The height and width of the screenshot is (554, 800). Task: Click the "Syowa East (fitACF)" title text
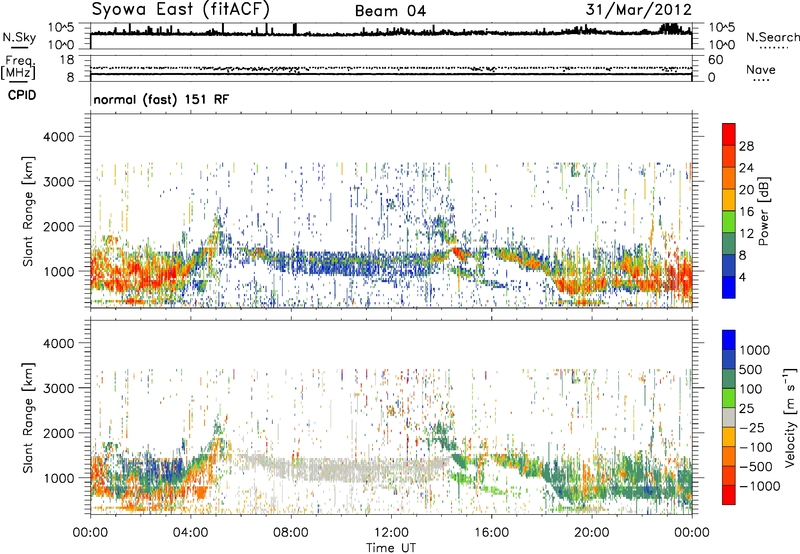coord(181,9)
